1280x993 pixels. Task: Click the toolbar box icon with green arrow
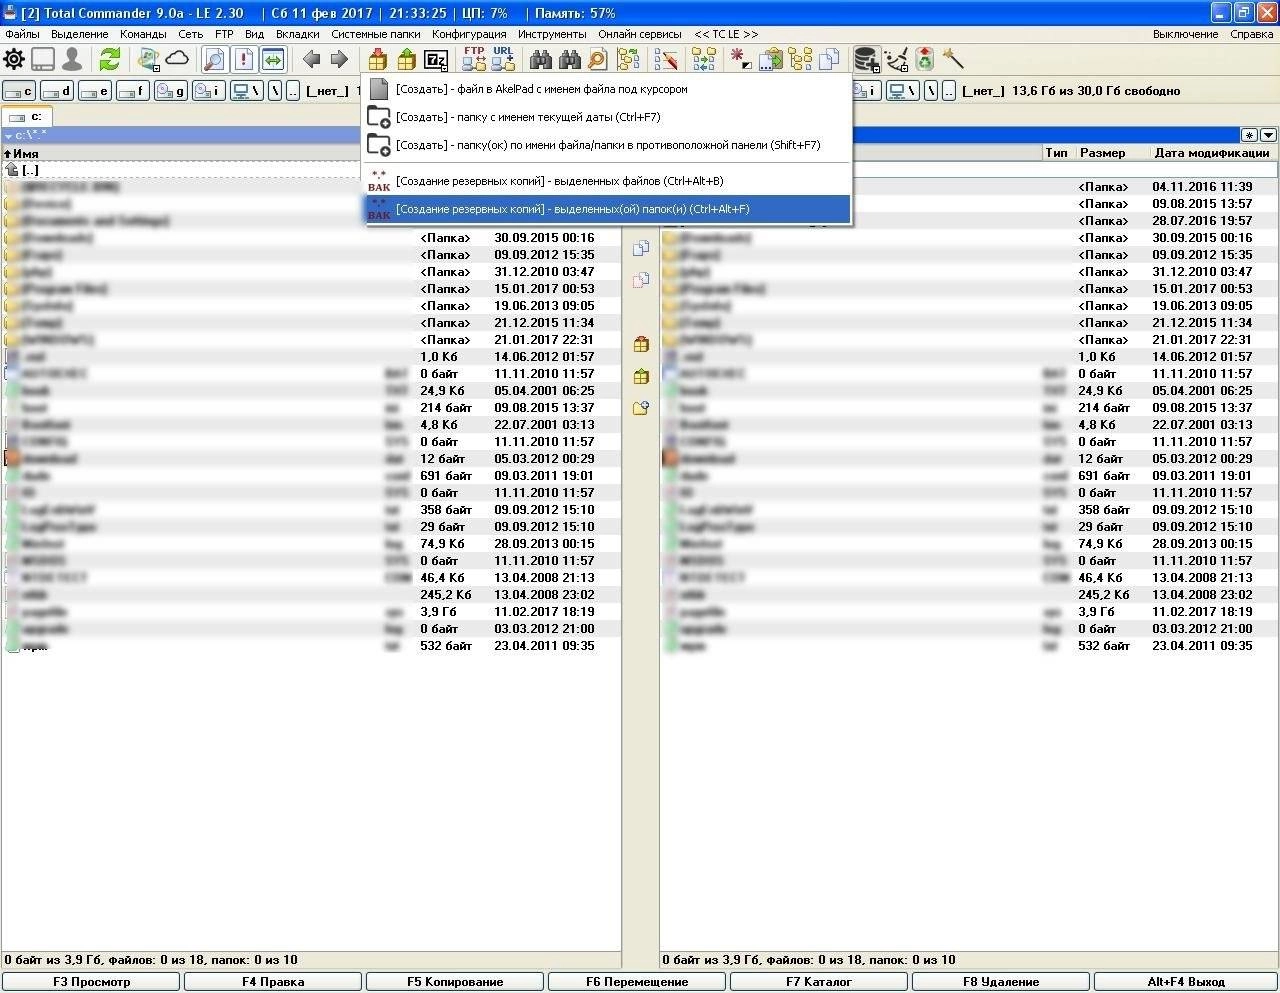pos(407,60)
